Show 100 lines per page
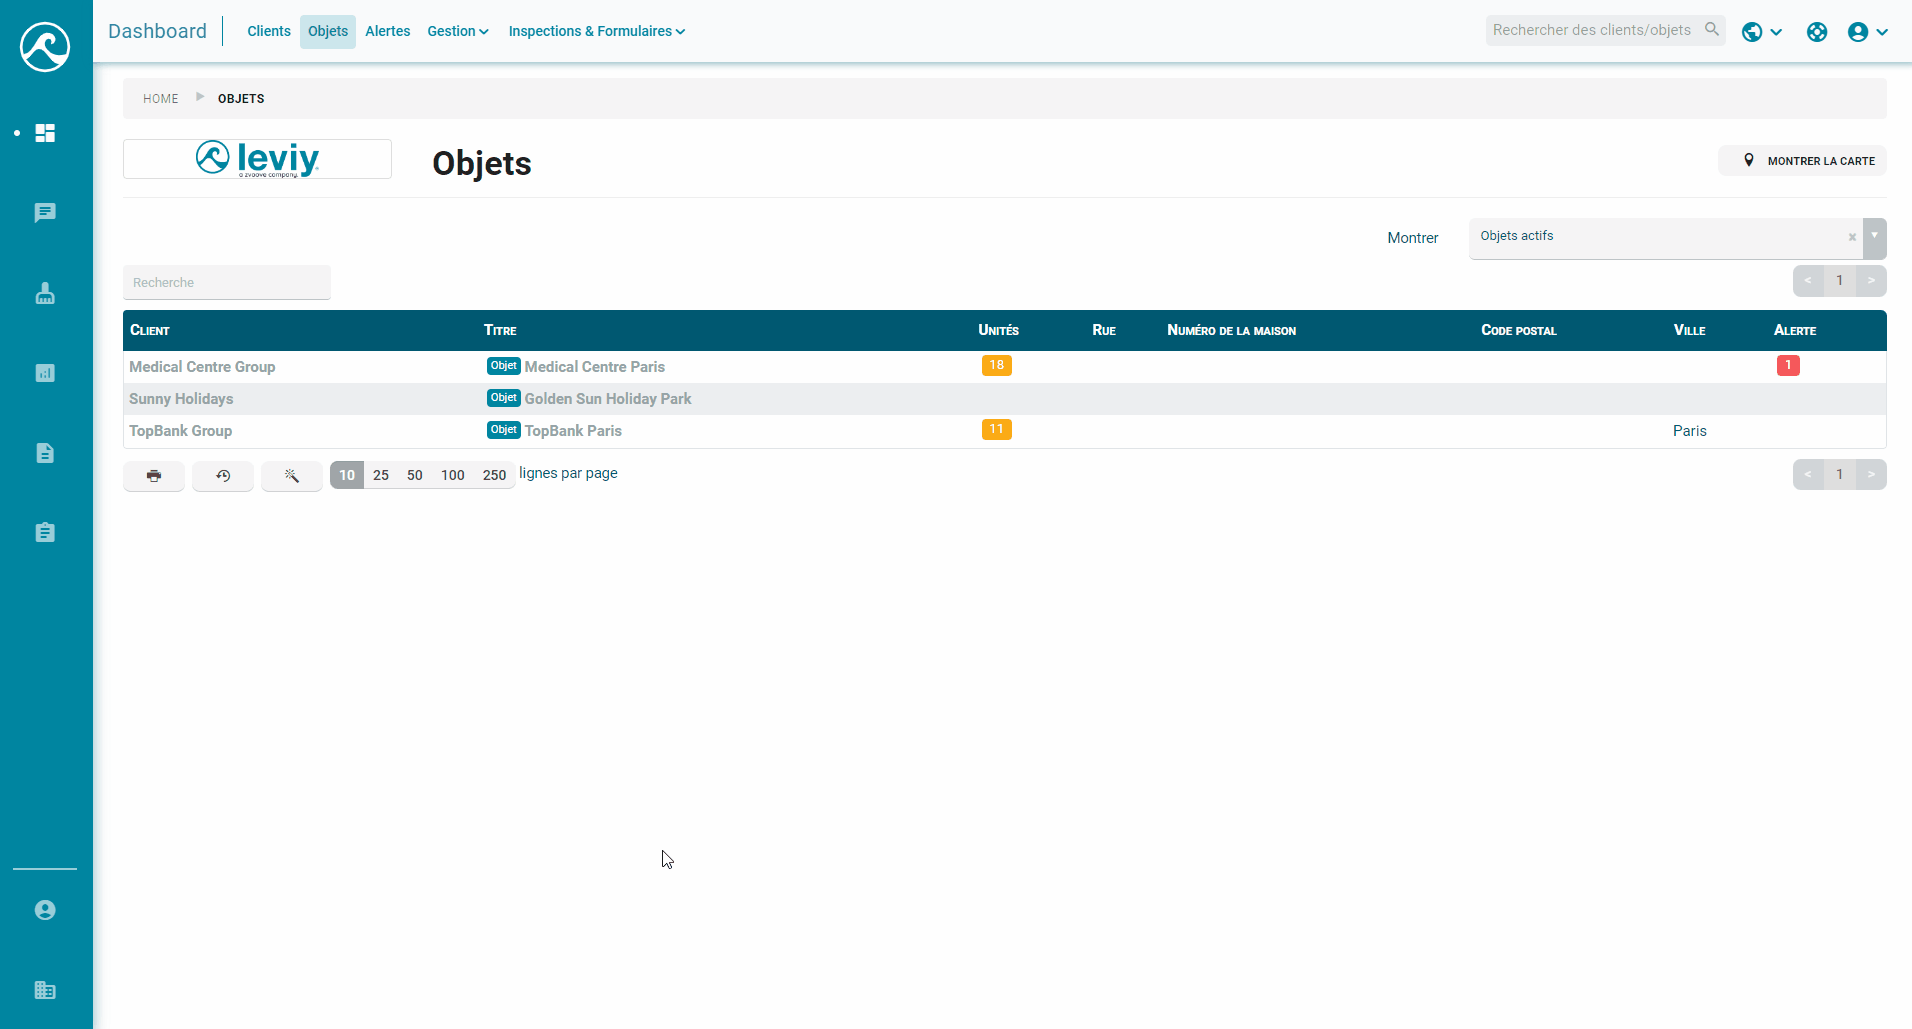This screenshot has width=1912, height=1029. [x=453, y=475]
